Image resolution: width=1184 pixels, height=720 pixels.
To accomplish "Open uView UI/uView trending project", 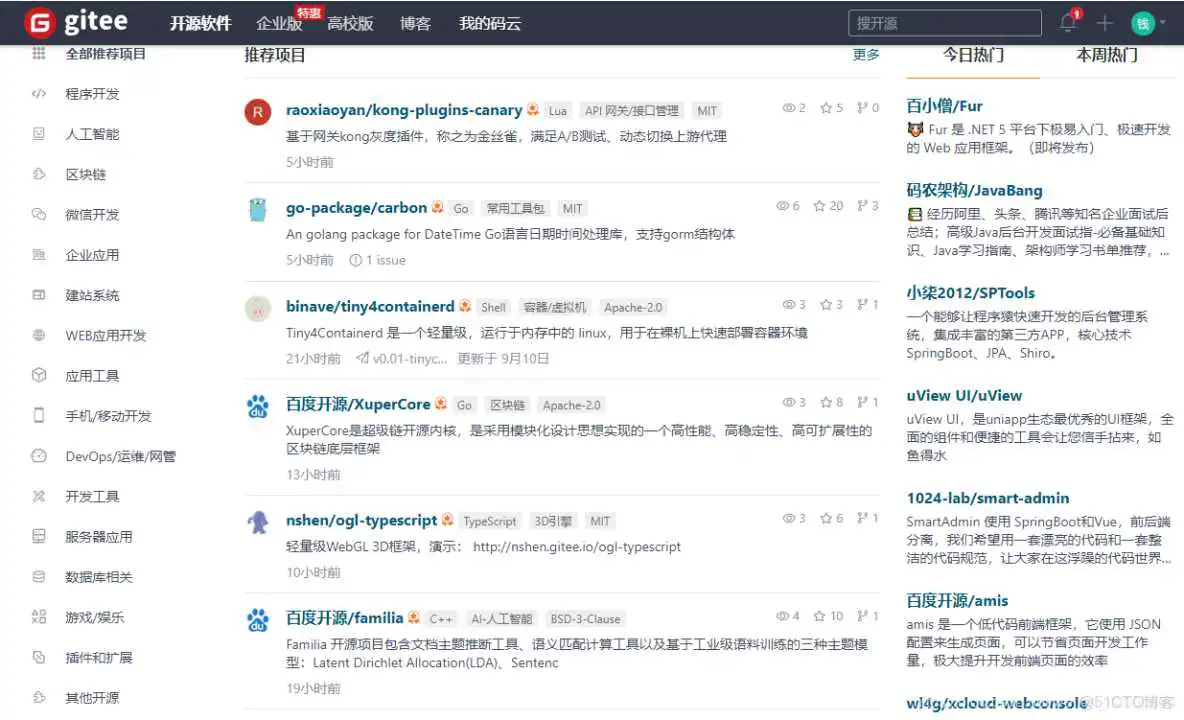I will [964, 395].
